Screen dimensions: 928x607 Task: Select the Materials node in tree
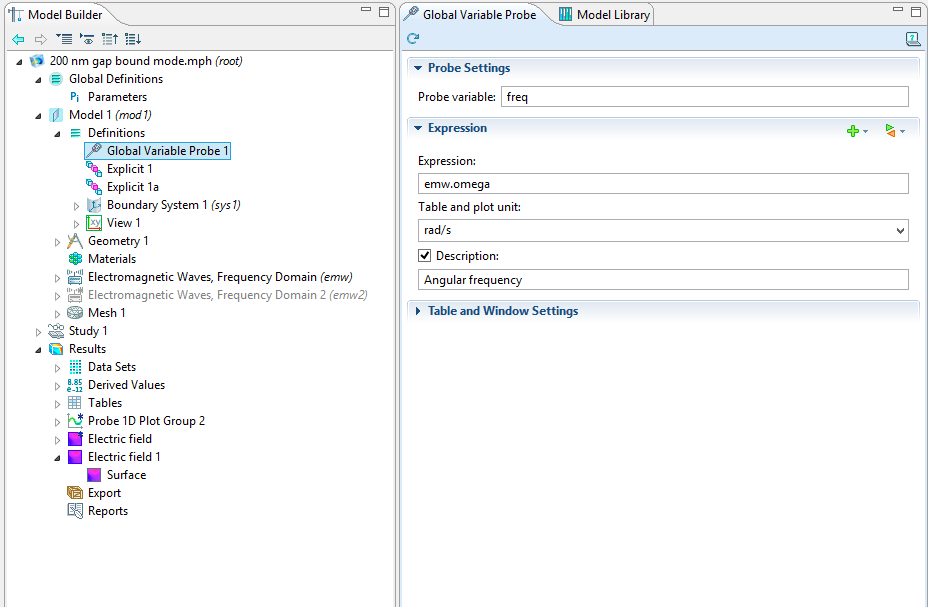pos(111,259)
